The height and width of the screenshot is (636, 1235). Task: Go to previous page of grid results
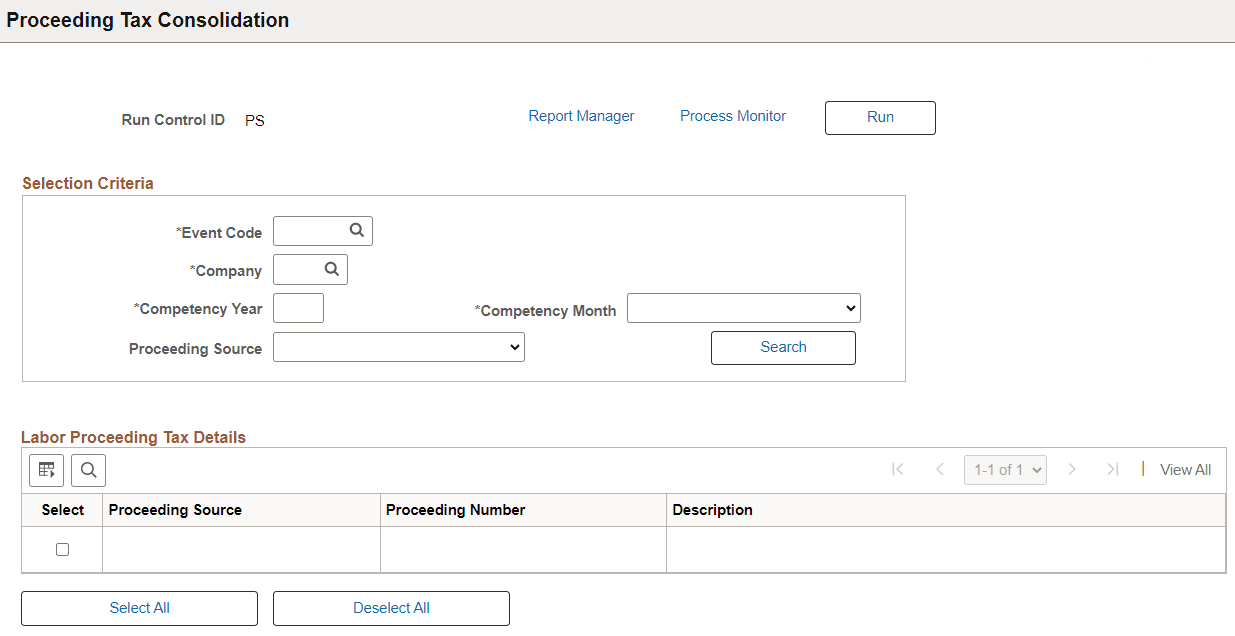[939, 469]
